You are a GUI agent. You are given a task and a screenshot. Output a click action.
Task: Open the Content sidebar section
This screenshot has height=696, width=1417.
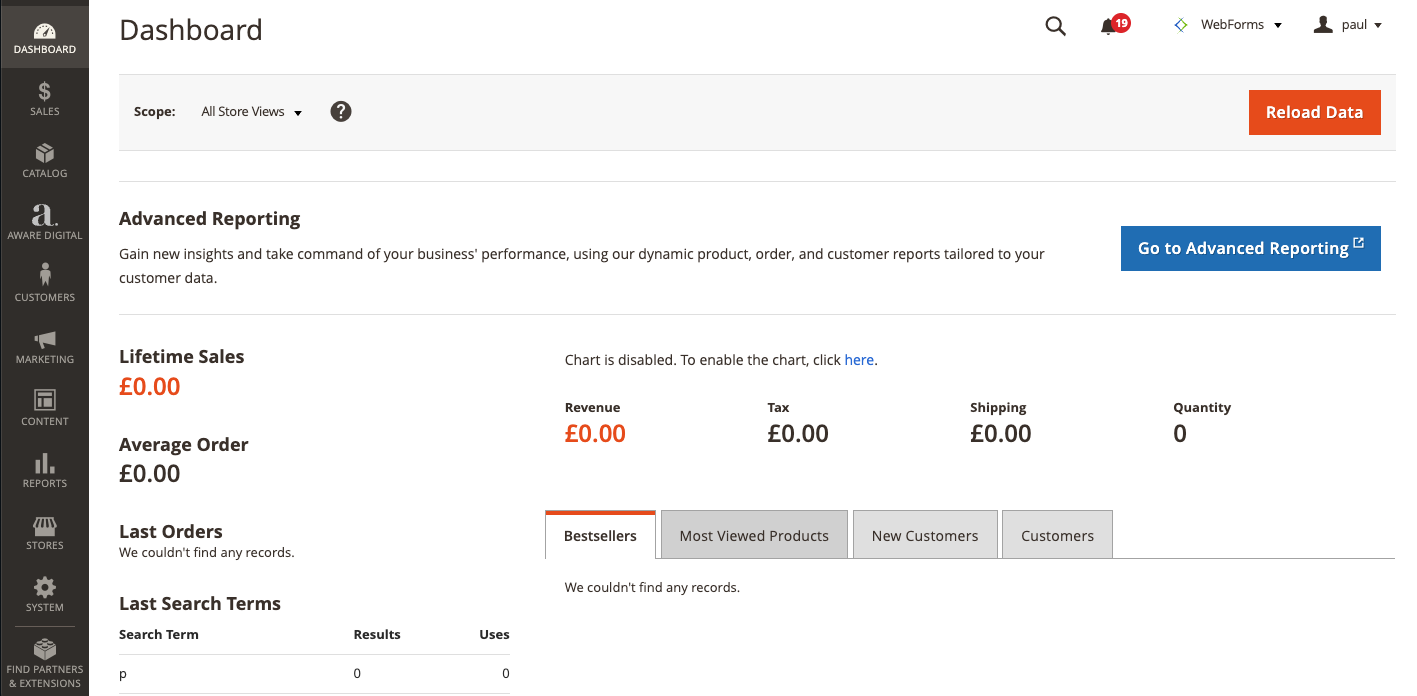pyautogui.click(x=44, y=409)
